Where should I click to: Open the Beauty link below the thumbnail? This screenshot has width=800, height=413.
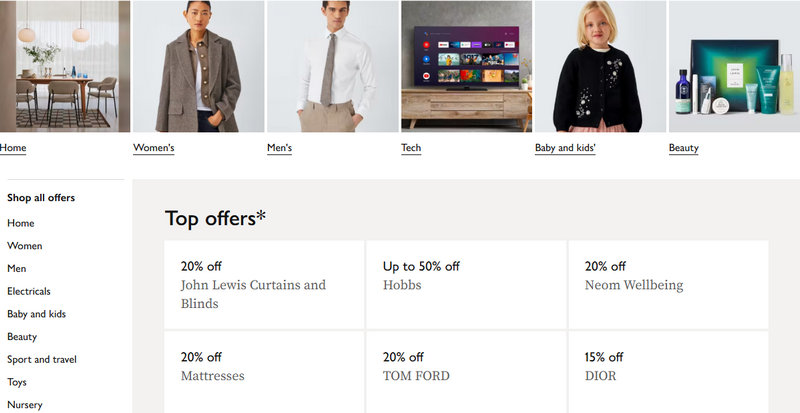pos(684,148)
